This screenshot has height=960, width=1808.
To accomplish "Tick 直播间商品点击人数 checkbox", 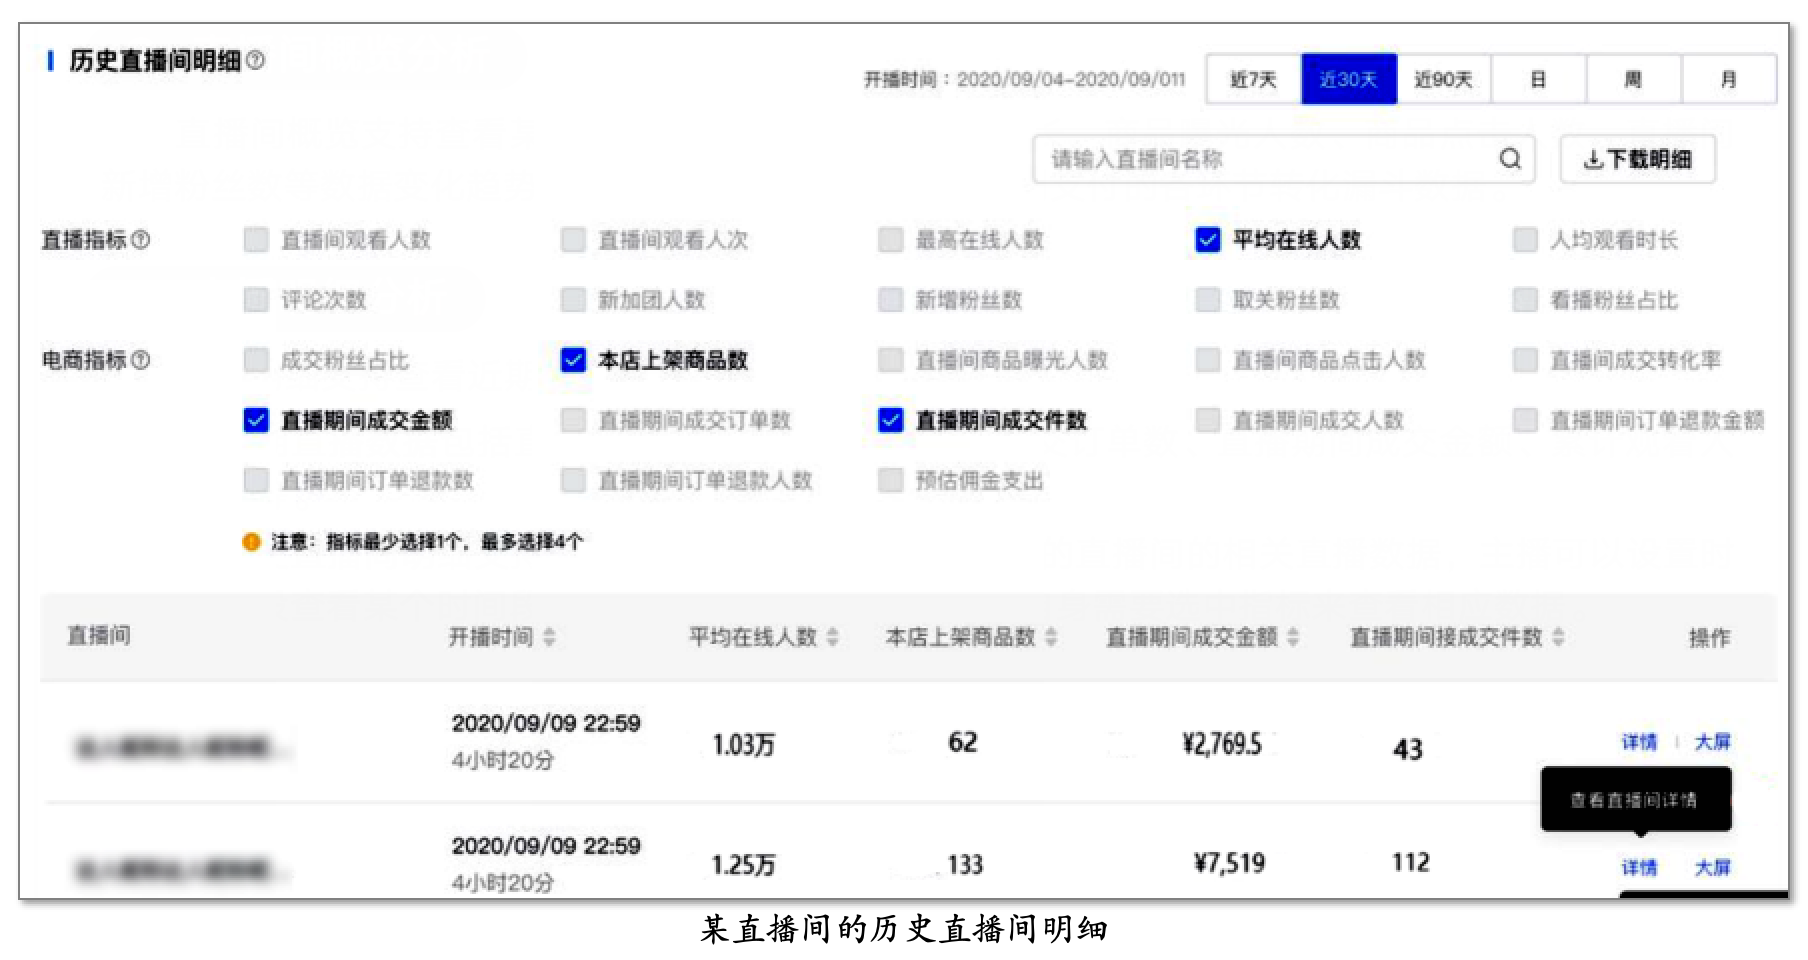I will pyautogui.click(x=1208, y=360).
